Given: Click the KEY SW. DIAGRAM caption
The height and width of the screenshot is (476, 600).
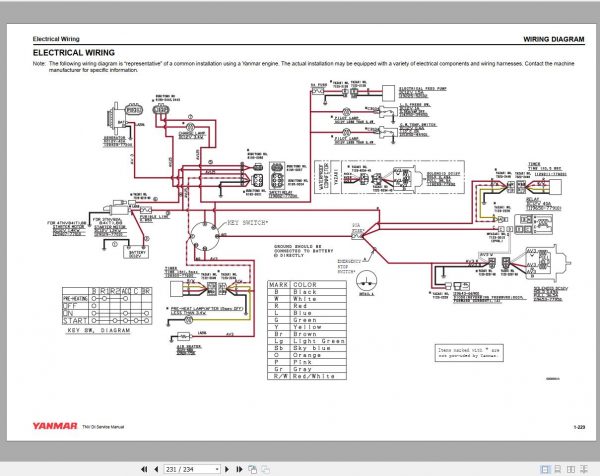Looking at the screenshot, I should pyautogui.click(x=98, y=330).
